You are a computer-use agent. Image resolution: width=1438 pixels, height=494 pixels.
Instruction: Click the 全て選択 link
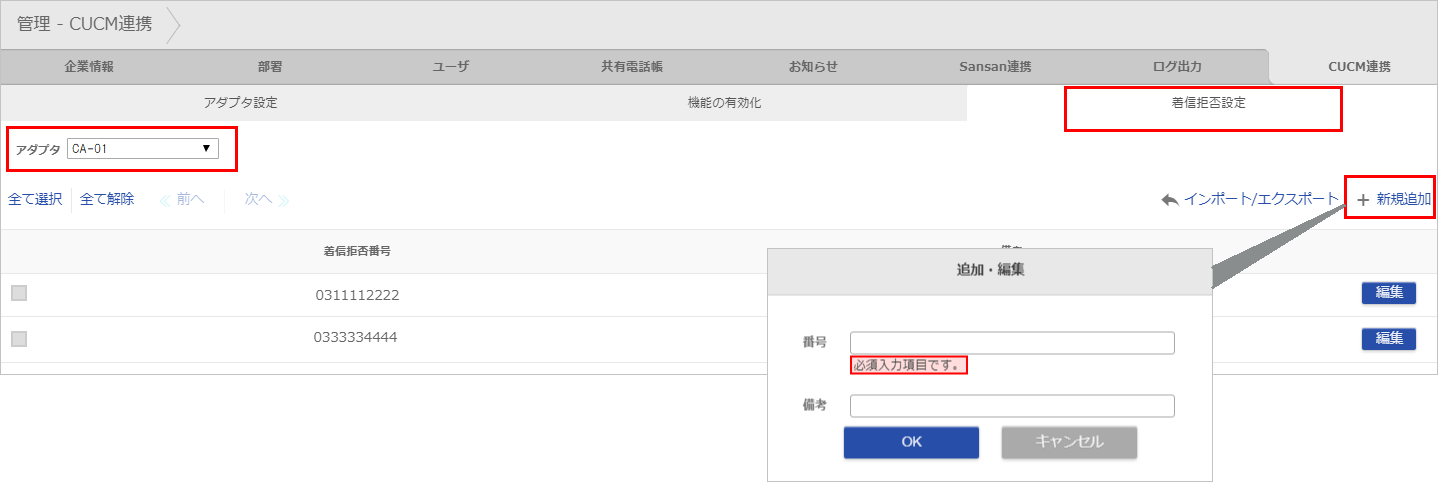click(x=35, y=199)
